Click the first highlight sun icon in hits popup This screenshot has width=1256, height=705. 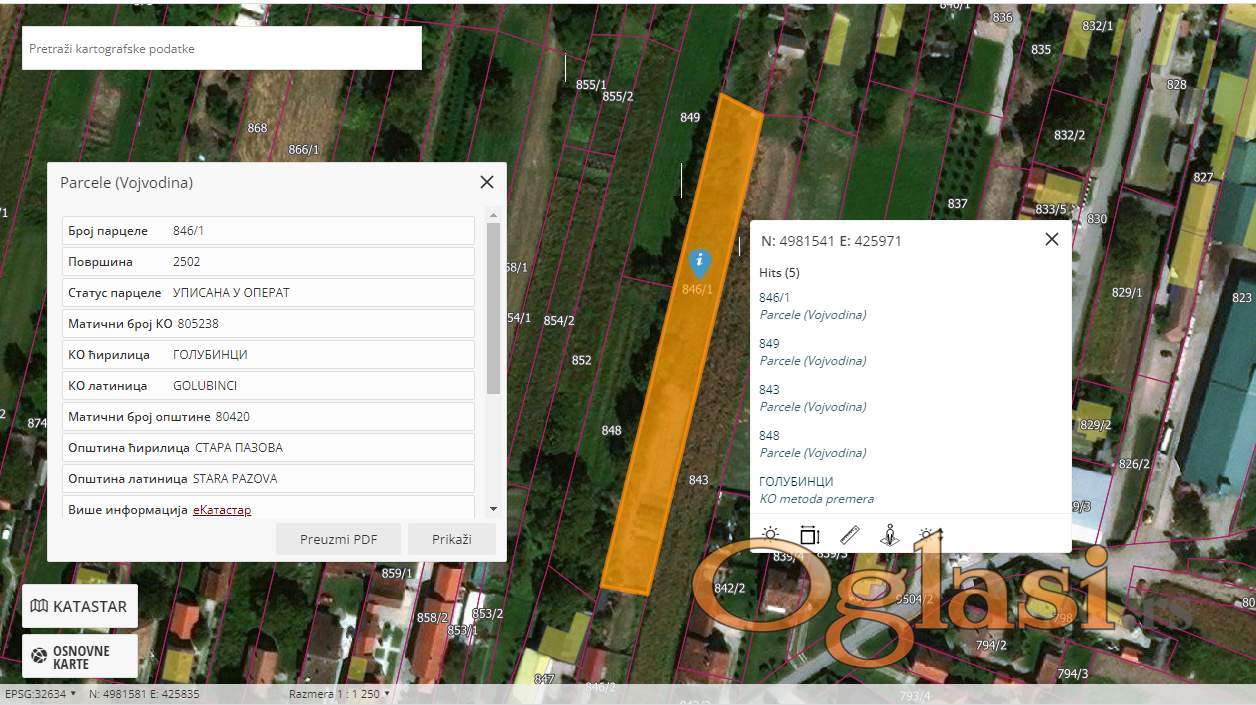(770, 534)
